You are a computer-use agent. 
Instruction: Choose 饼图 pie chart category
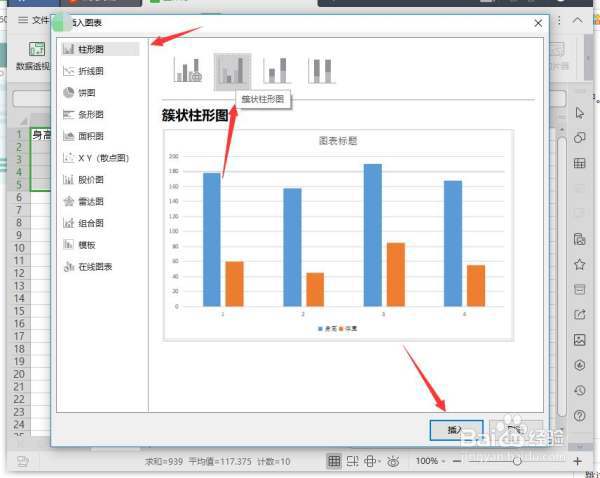pyautogui.click(x=80, y=93)
